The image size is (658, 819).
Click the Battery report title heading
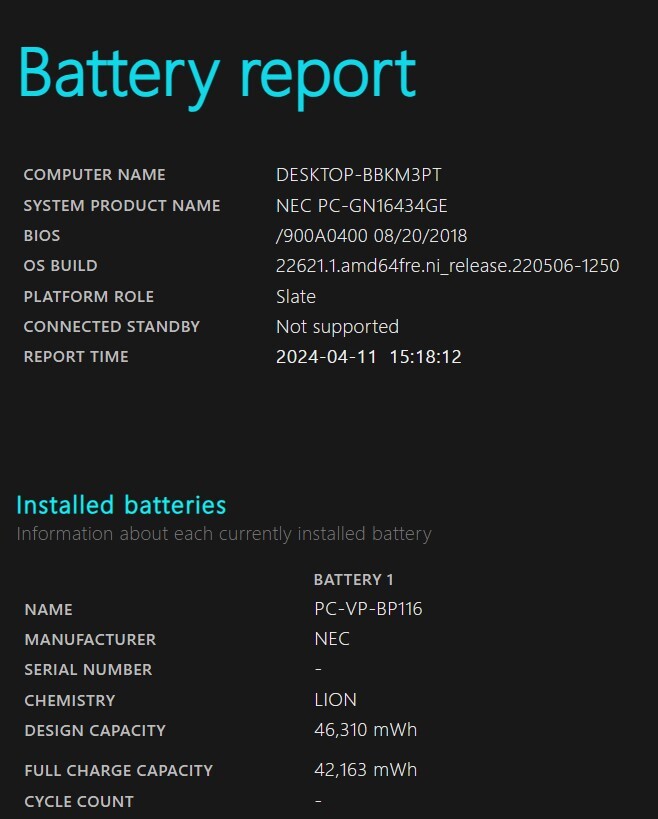pyautogui.click(x=217, y=73)
